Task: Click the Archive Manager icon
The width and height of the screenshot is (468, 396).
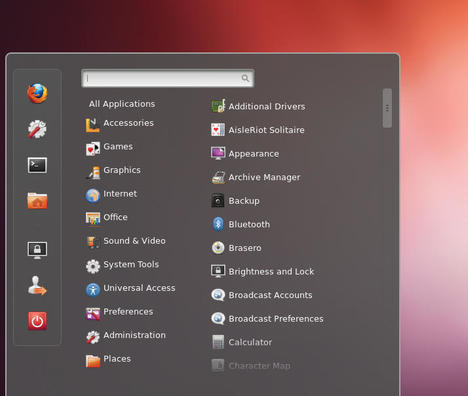Action: click(x=218, y=177)
